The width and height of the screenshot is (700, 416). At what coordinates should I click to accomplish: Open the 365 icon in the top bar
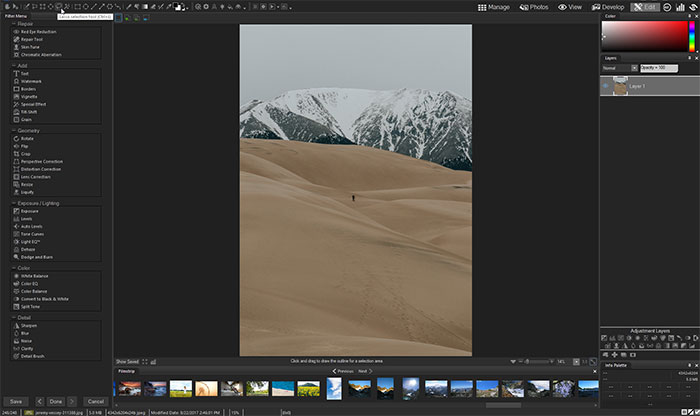(667, 7)
